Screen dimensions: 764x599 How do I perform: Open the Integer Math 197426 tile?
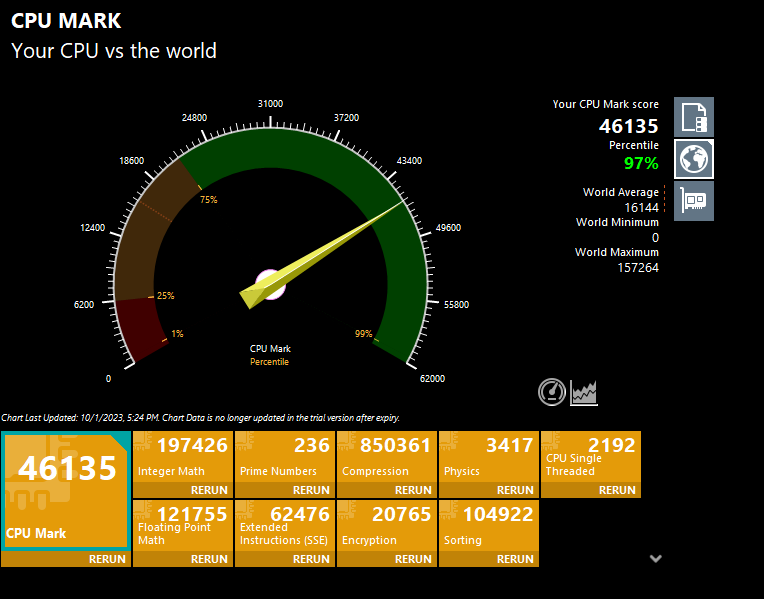tap(183, 457)
